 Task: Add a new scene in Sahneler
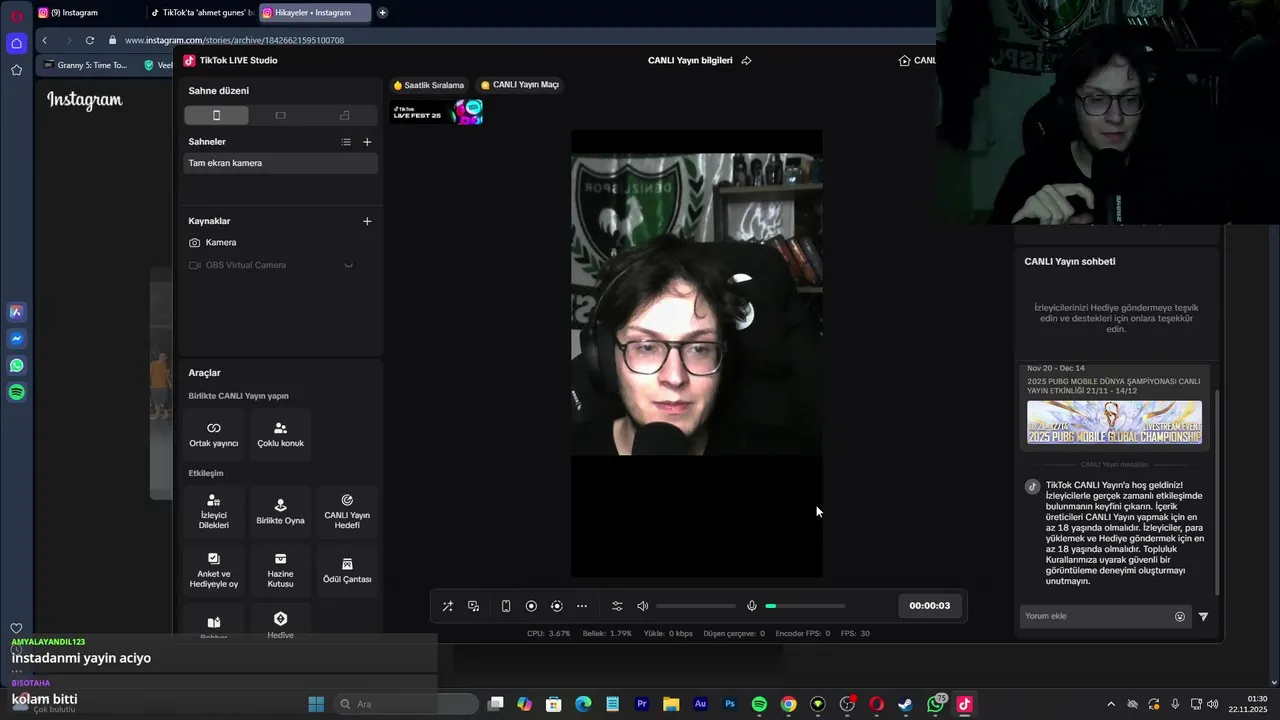tap(367, 142)
